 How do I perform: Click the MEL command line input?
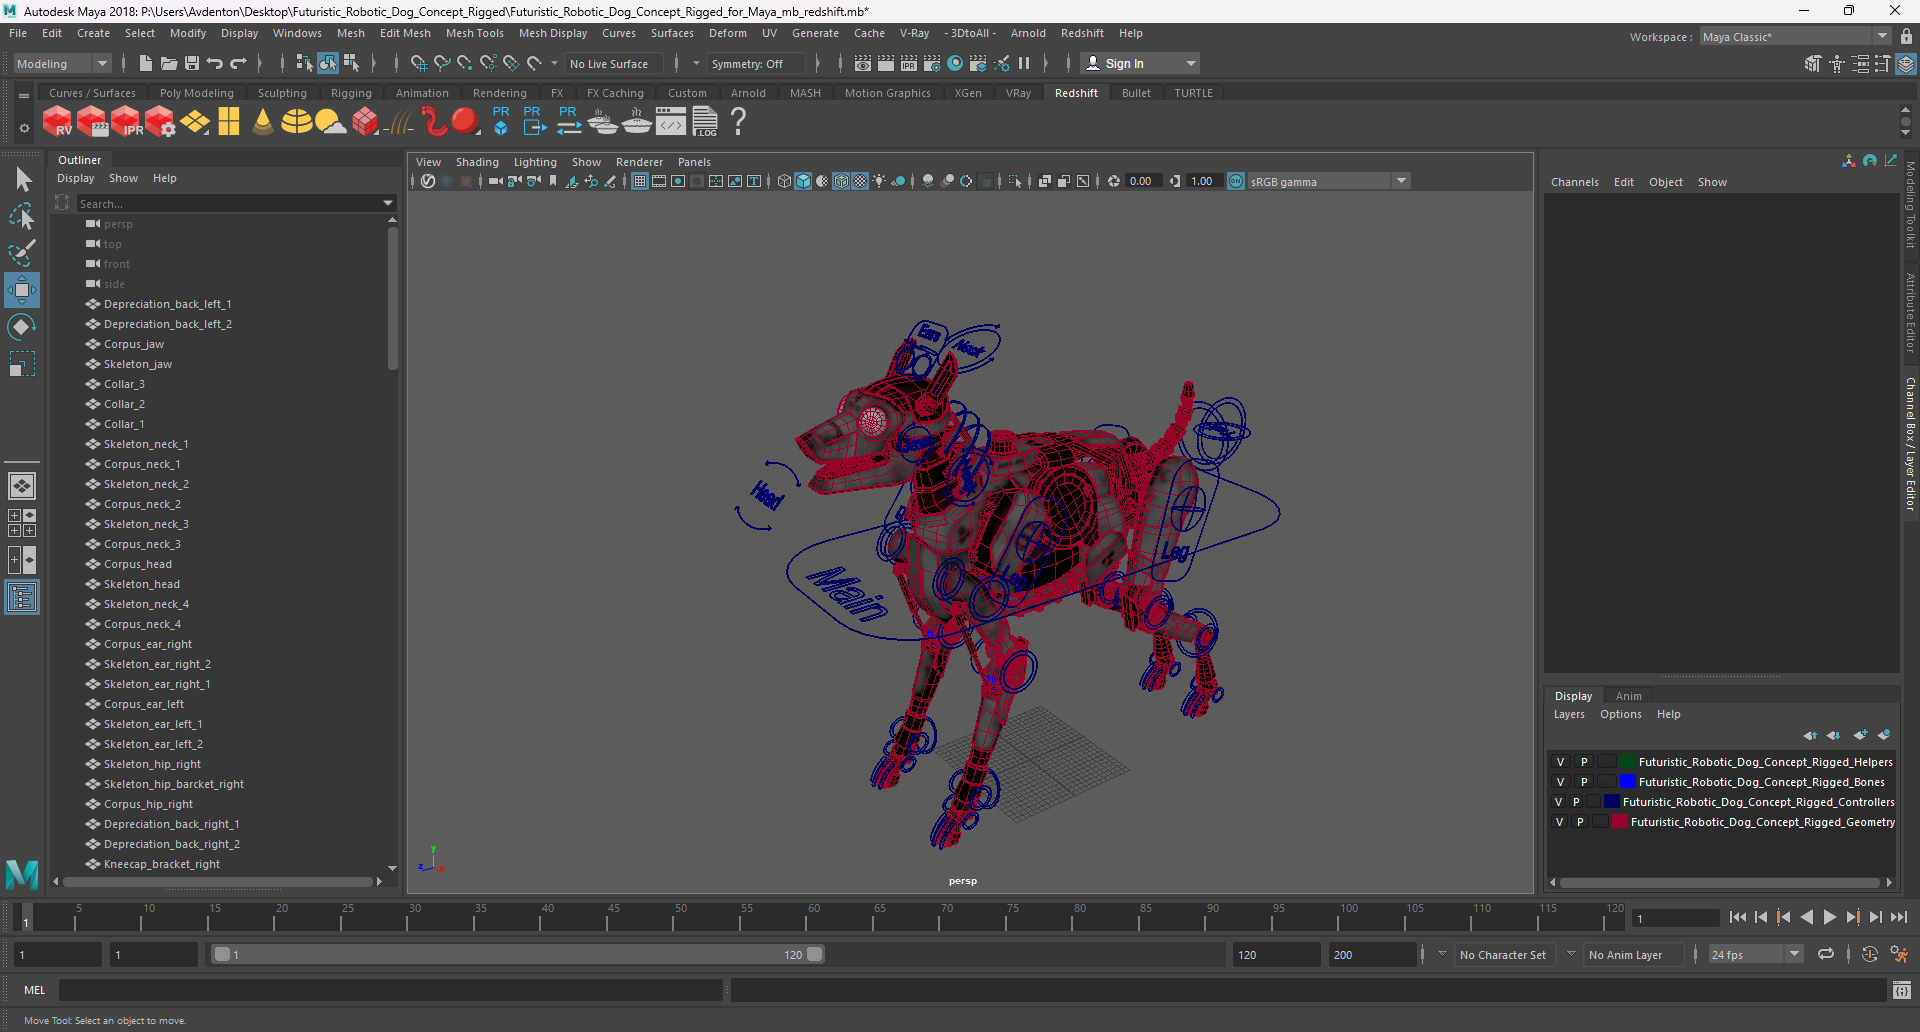pyautogui.click(x=390, y=990)
